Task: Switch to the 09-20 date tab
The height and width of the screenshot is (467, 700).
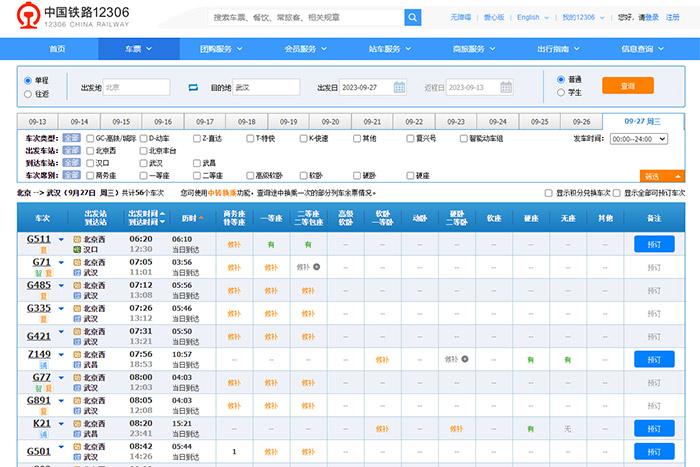Action: (x=330, y=121)
